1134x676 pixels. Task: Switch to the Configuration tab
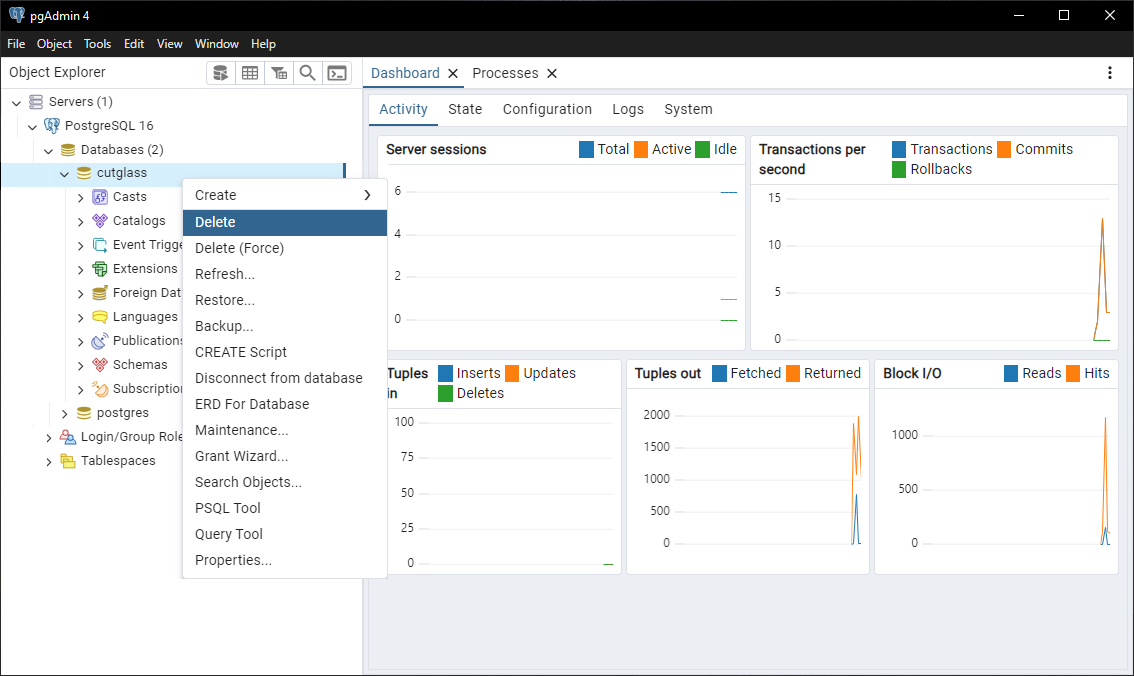[x=547, y=109]
